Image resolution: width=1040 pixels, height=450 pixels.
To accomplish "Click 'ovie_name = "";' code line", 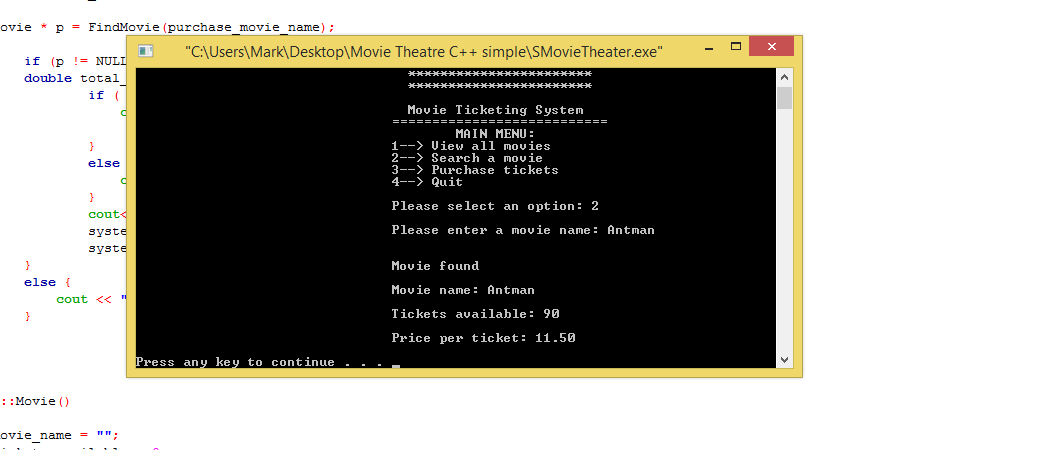I will (x=59, y=435).
